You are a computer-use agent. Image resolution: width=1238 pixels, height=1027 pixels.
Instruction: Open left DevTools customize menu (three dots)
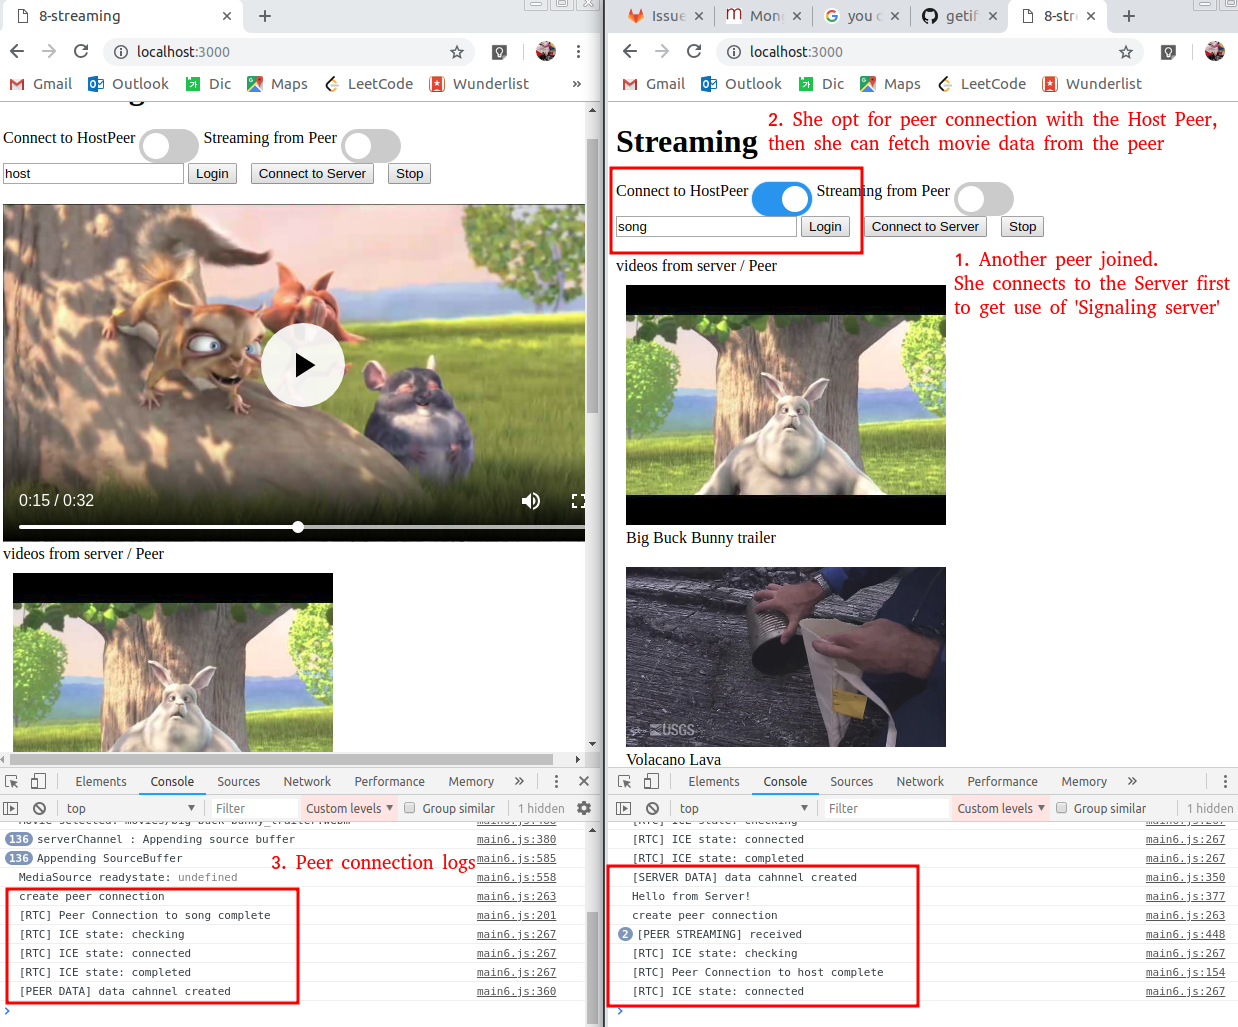(556, 781)
